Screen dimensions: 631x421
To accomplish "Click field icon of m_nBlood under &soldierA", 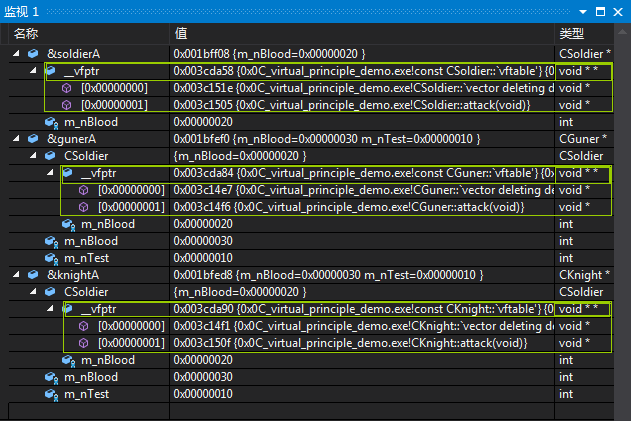I will (x=52, y=122).
